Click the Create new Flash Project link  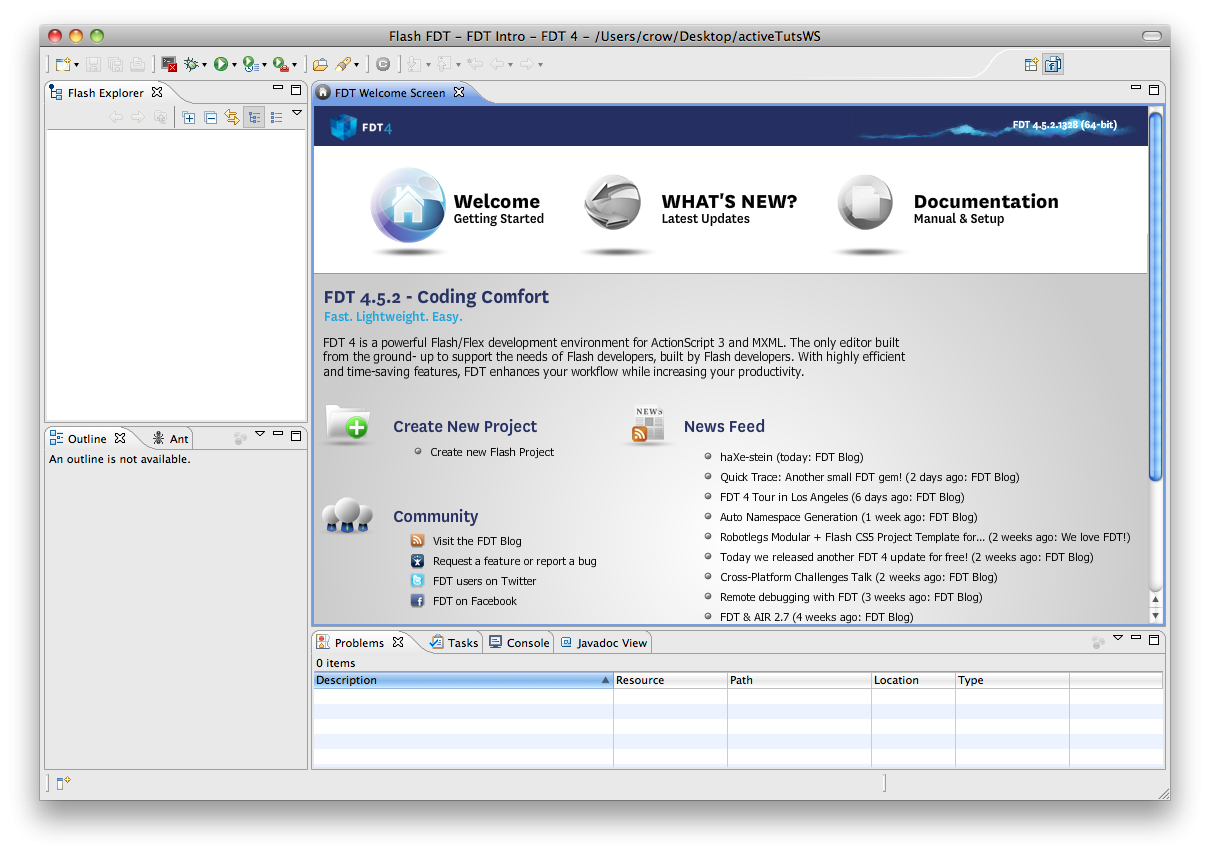point(491,452)
